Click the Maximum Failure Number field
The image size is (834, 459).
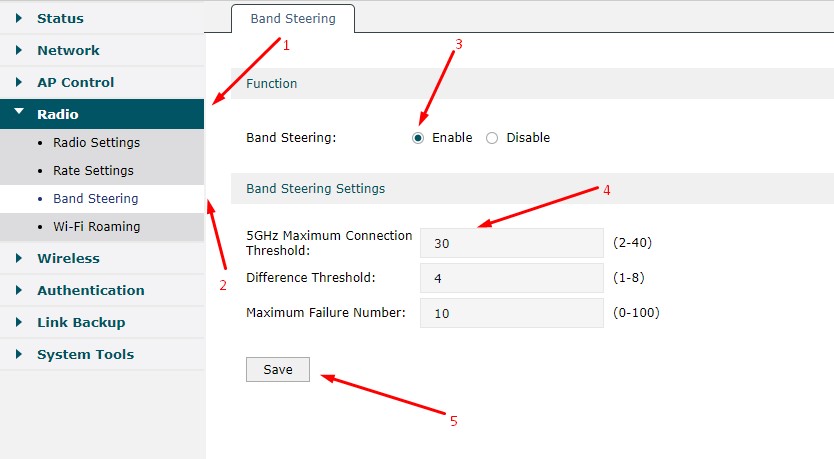(511, 313)
